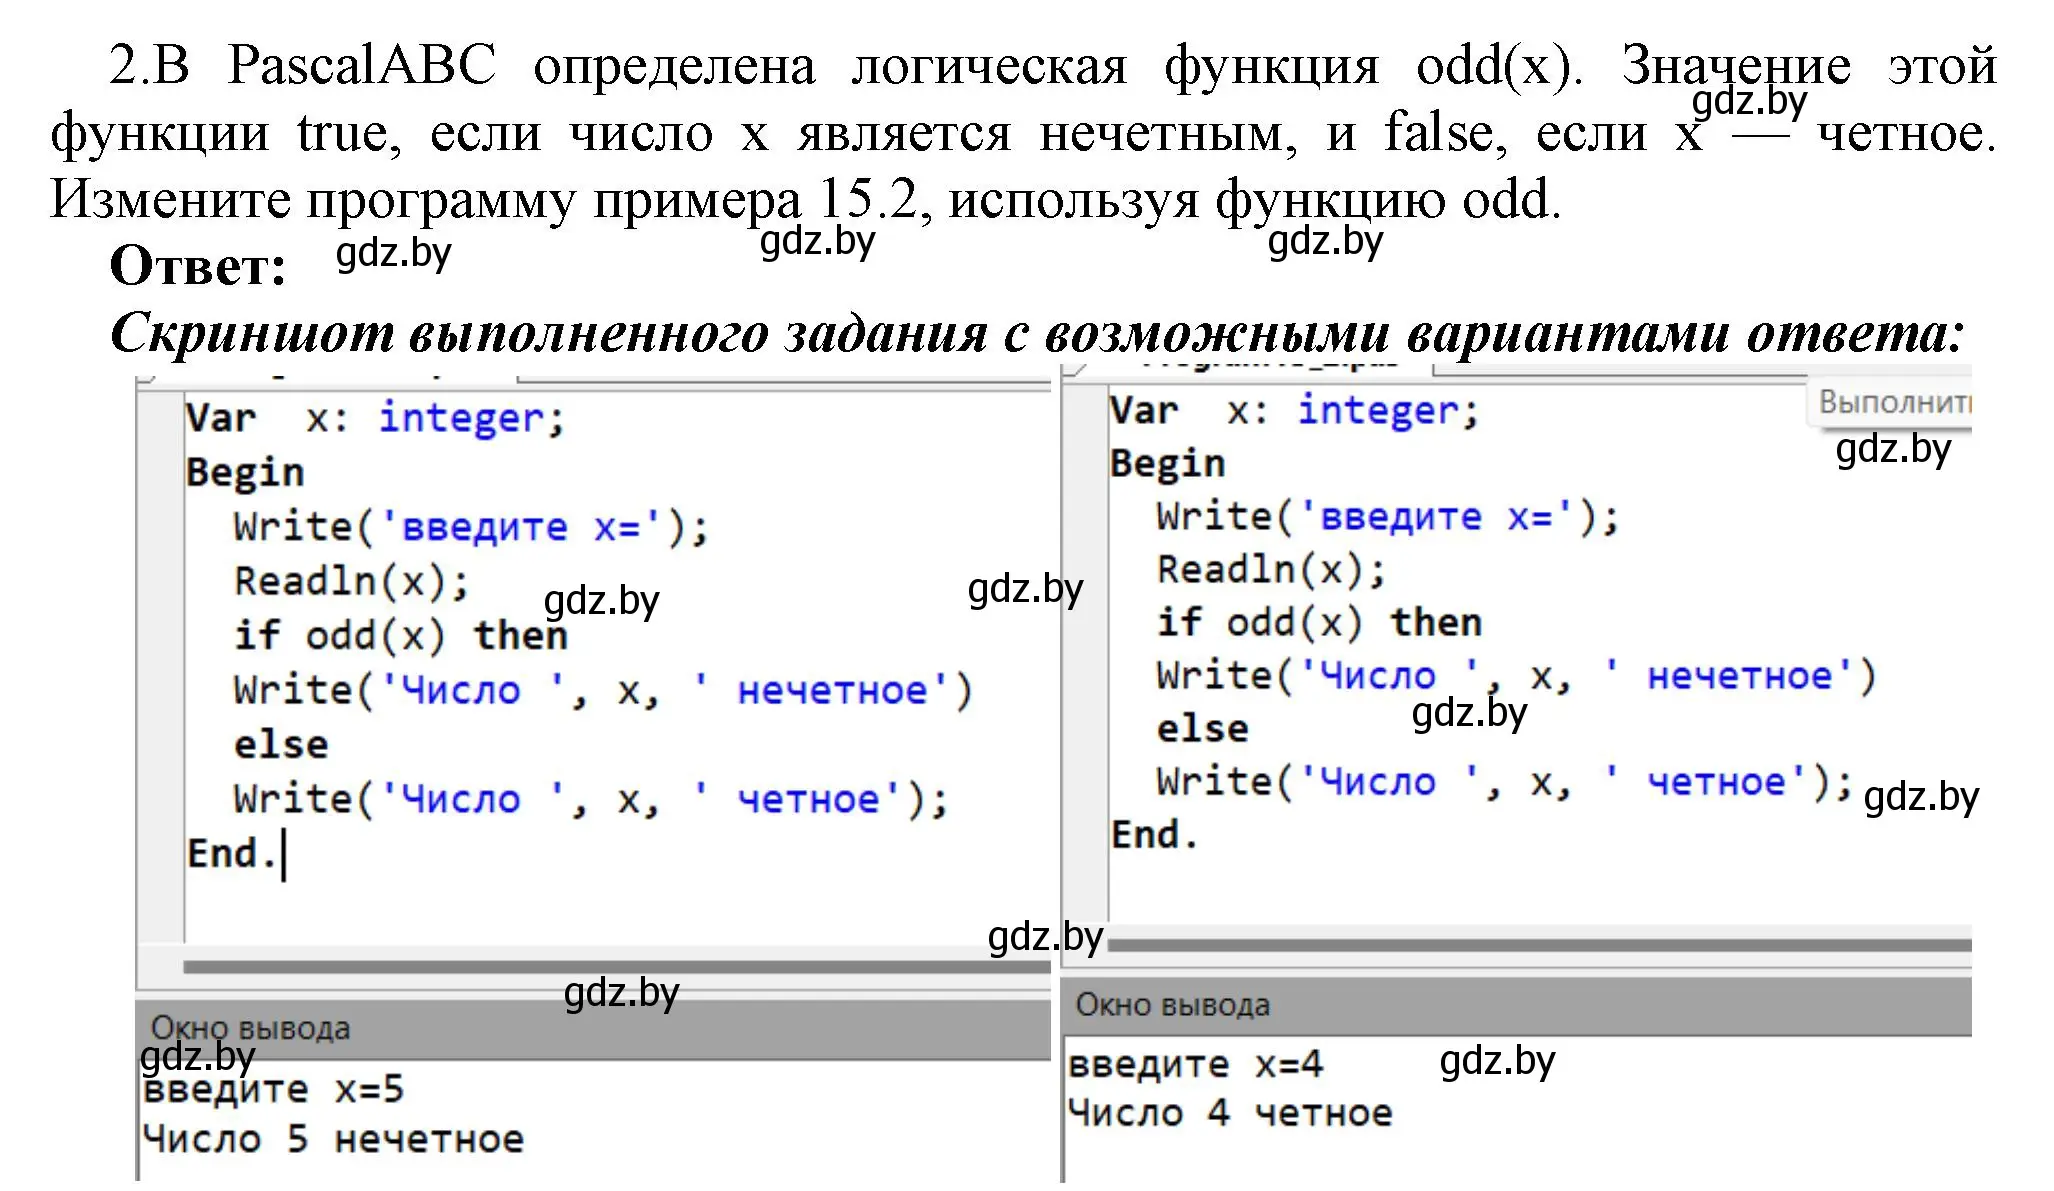The width and height of the screenshot is (2054, 1191).
Task: Click the horizontal scrollbar under left code editor
Action: click(617, 967)
